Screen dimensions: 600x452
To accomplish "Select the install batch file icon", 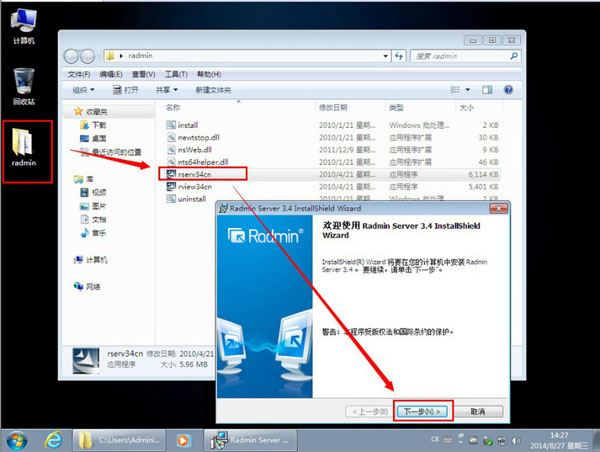I will [171, 125].
